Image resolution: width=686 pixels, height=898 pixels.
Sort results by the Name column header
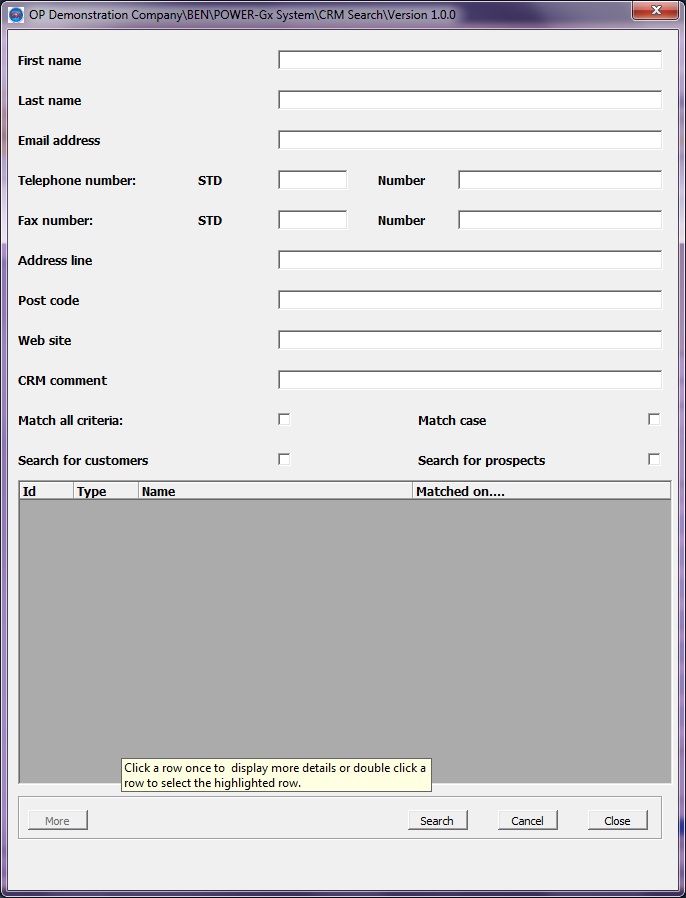tap(275, 491)
